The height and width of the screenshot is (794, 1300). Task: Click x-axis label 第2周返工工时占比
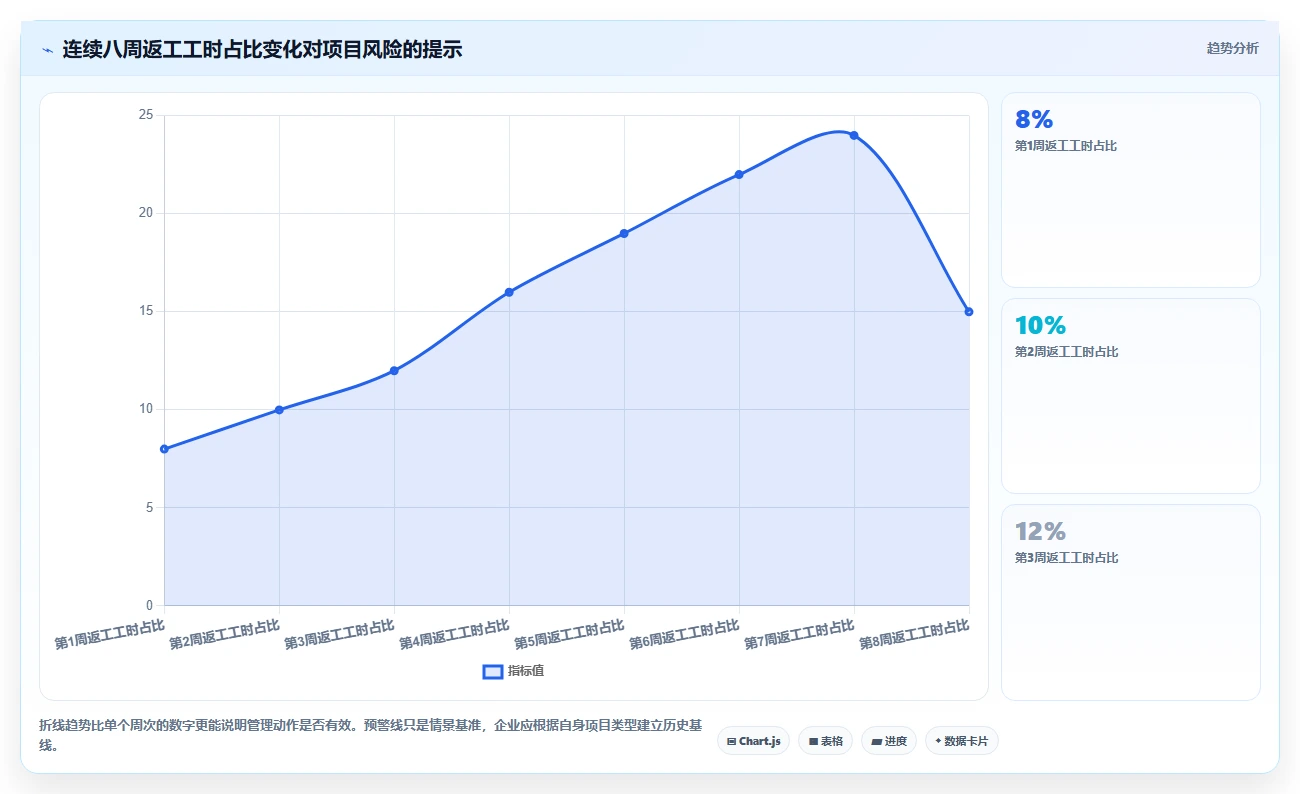225,635
